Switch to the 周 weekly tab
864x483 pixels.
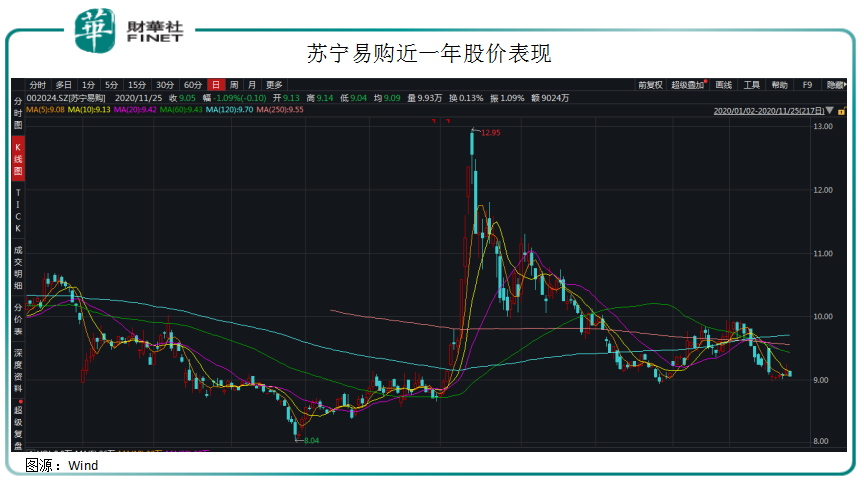pyautogui.click(x=234, y=85)
